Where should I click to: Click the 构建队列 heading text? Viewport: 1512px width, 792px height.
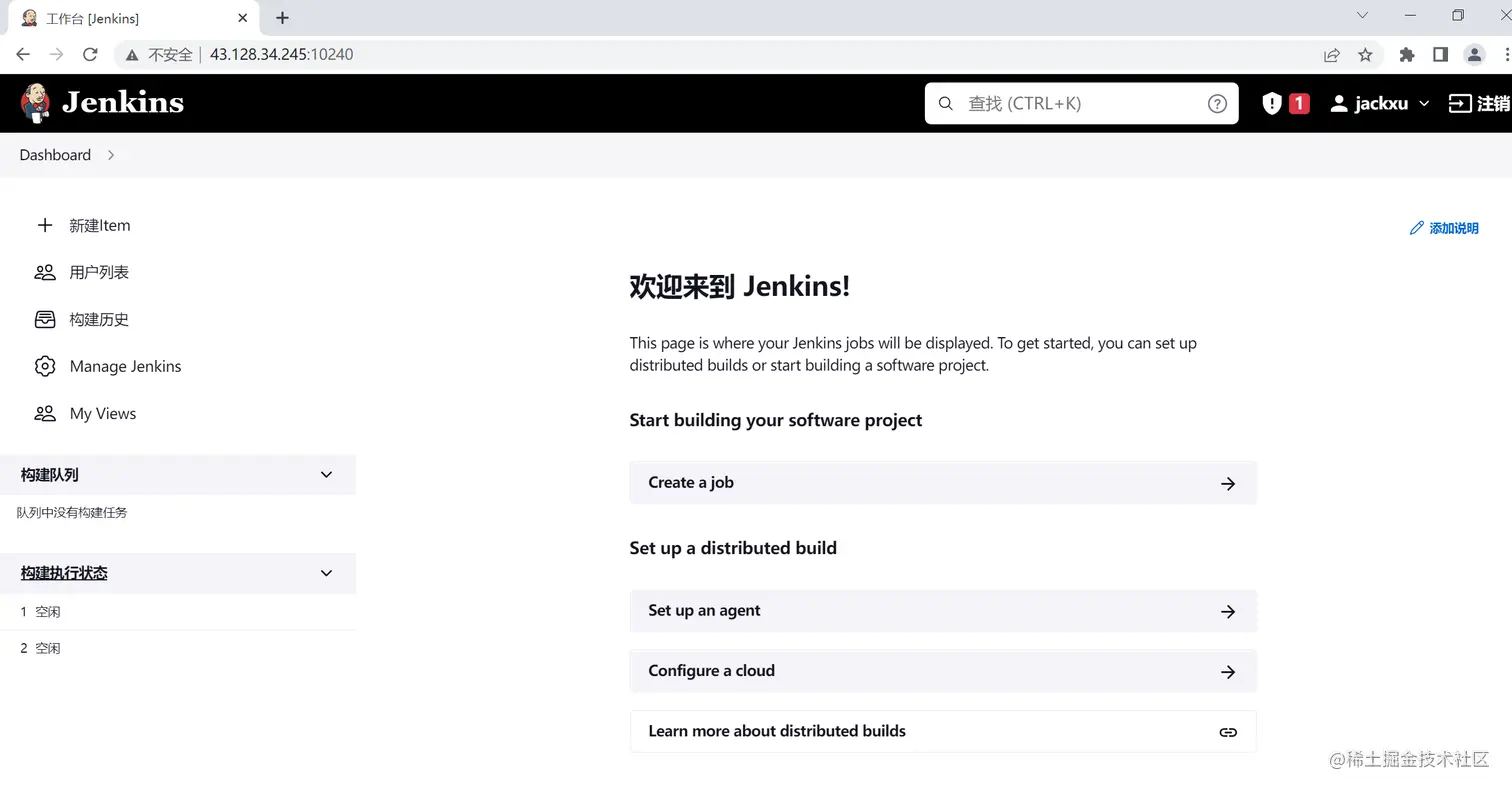pos(49,474)
